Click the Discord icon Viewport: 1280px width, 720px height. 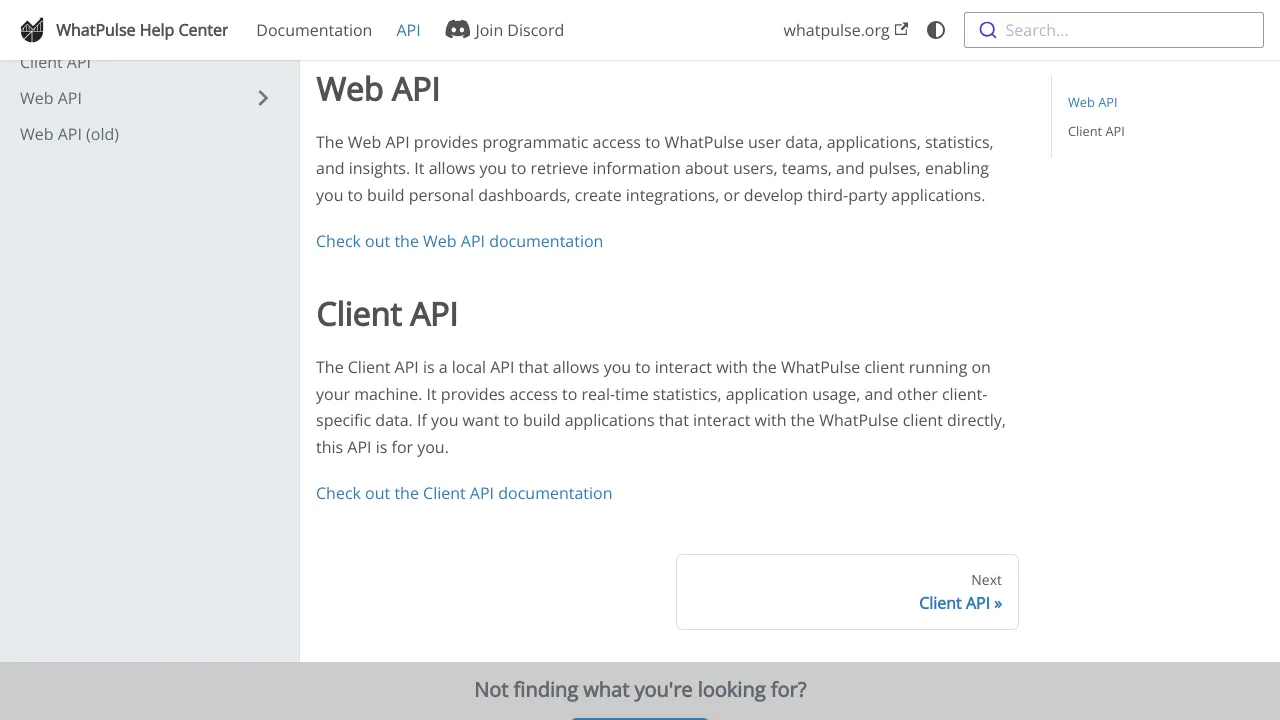457,30
